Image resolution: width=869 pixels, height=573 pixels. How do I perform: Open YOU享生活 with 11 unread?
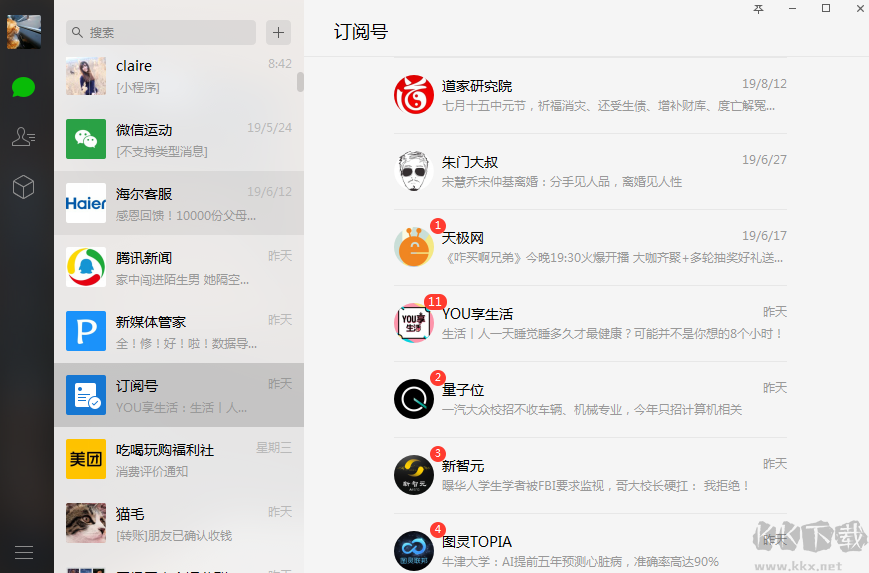click(590, 323)
